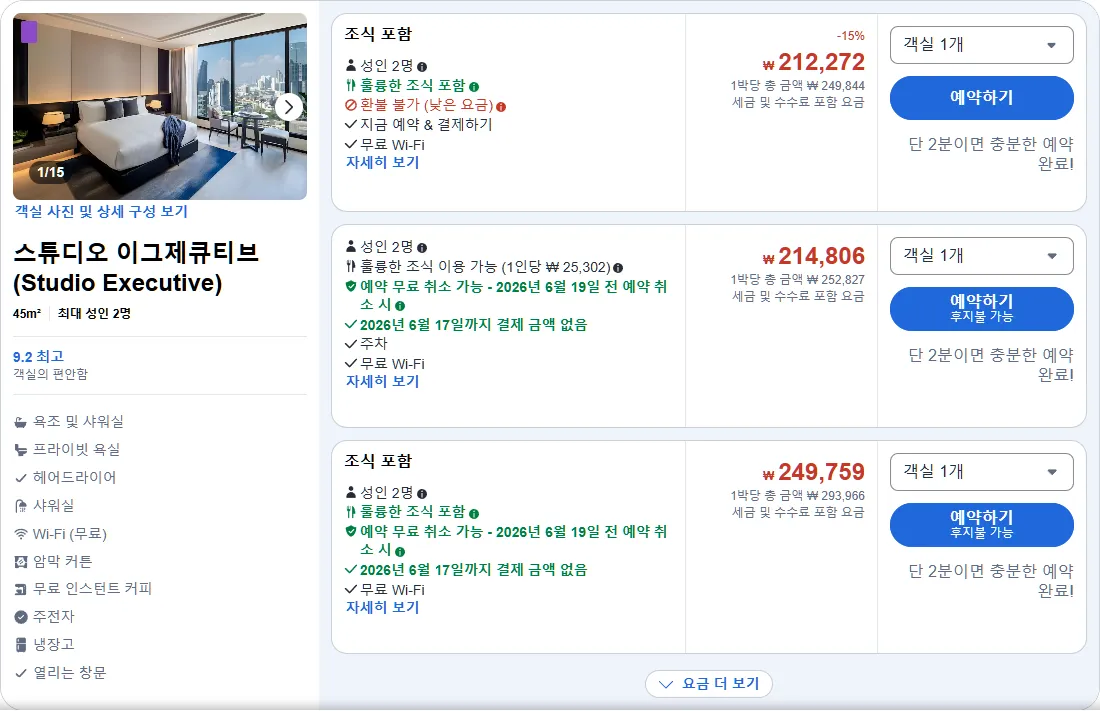Open first 객실 1개 room count dropdown
The width and height of the screenshot is (1100, 711).
[981, 45]
